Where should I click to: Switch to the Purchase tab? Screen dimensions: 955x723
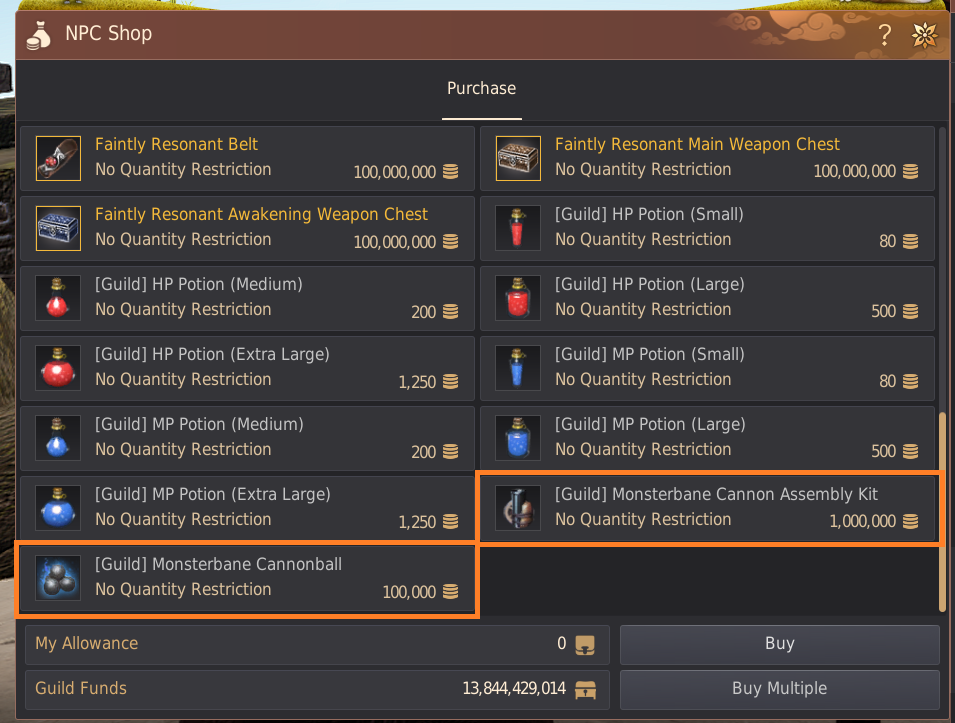[x=481, y=89]
